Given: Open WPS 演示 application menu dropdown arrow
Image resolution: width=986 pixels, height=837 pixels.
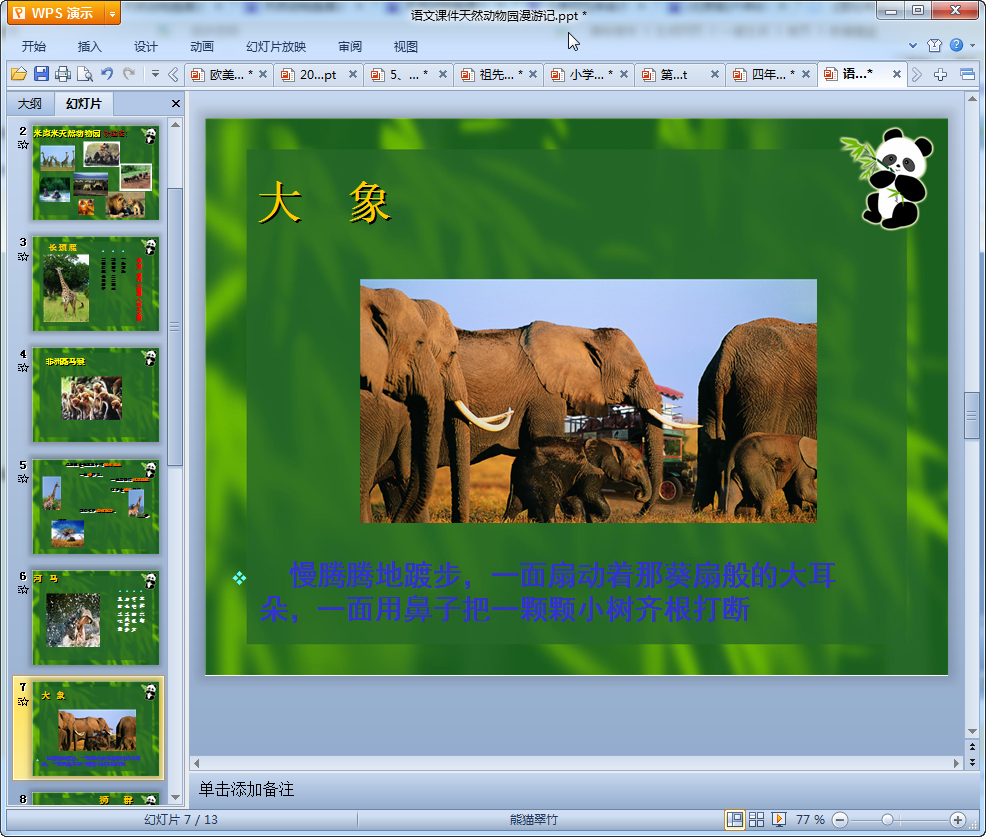Looking at the screenshot, I should point(112,13).
